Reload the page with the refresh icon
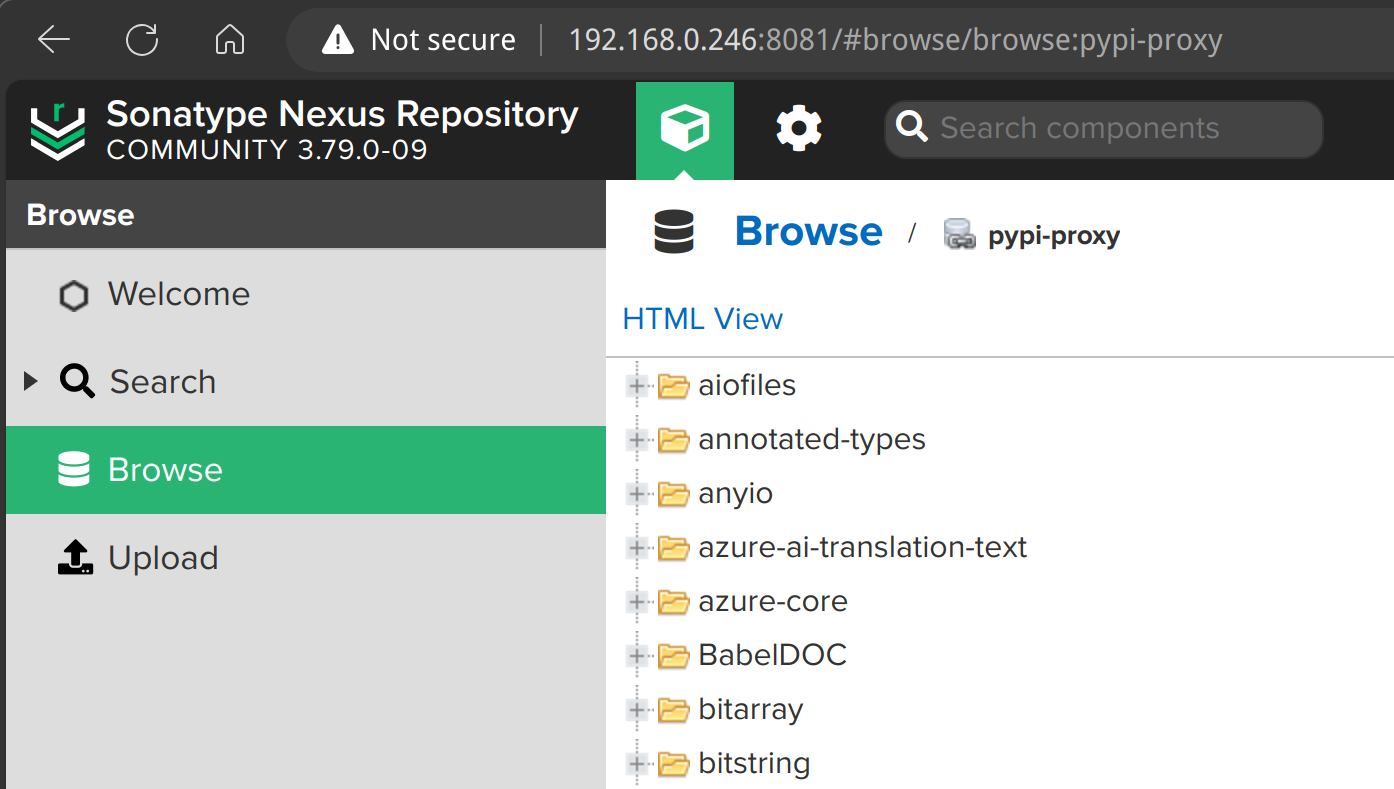Screen dimensions: 1394x789 click(142, 40)
